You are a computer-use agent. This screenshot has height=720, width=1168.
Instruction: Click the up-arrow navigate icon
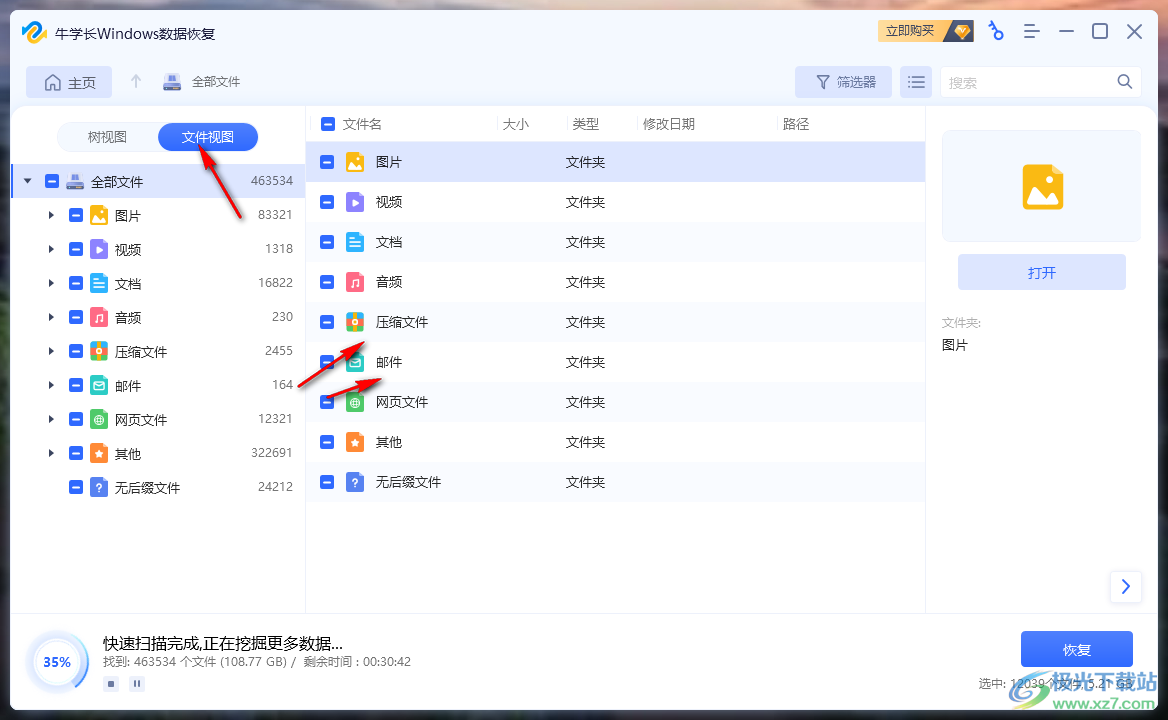click(x=136, y=81)
